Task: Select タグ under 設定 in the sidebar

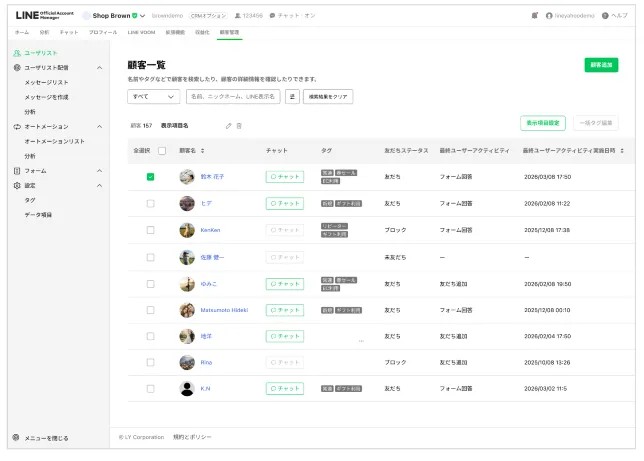Action: coord(30,200)
